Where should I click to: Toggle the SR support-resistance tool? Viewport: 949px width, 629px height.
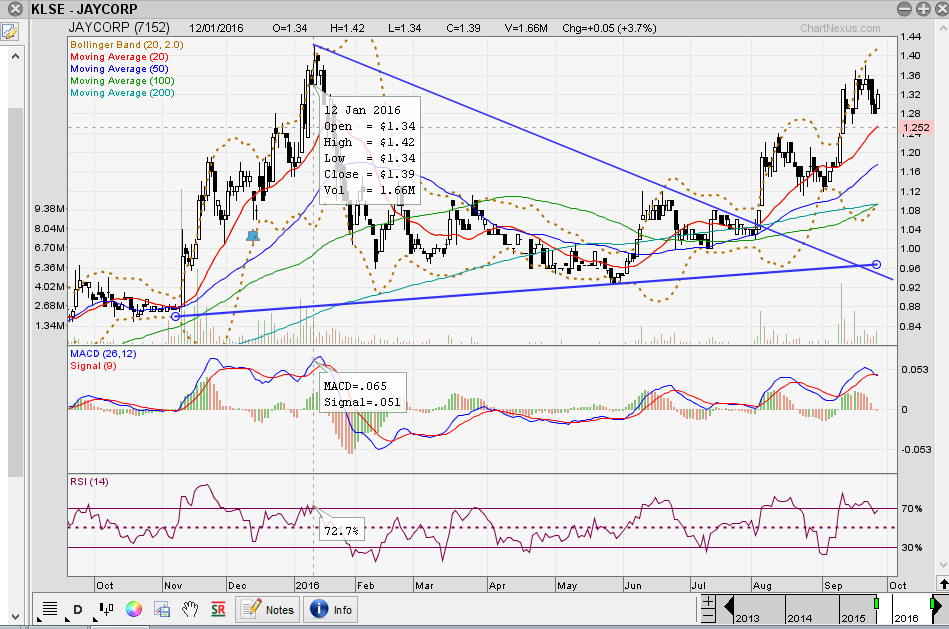(x=218, y=609)
